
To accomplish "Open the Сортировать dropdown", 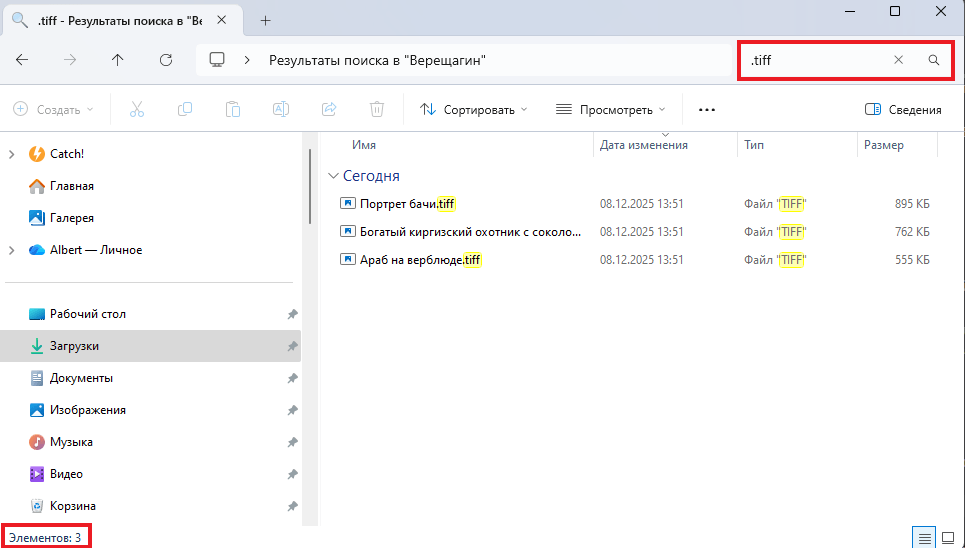I will [473, 110].
